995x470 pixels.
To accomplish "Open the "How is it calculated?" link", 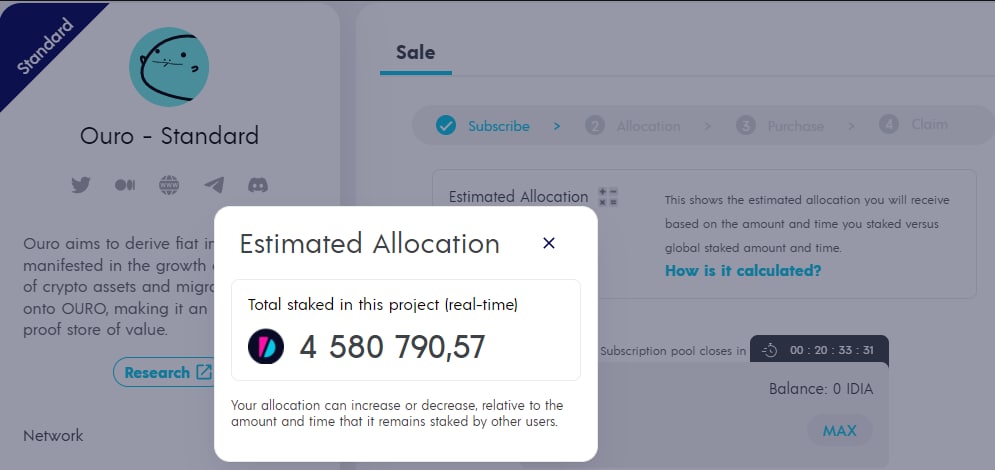I will click(x=744, y=271).
